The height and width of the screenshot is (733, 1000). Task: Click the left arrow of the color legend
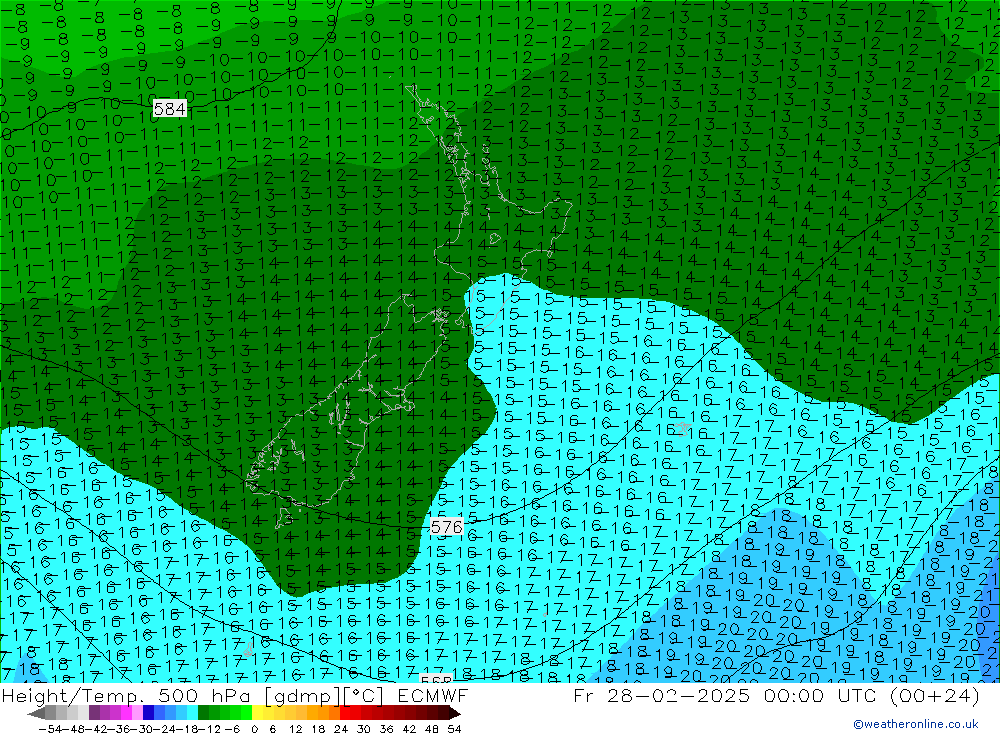click(35, 713)
